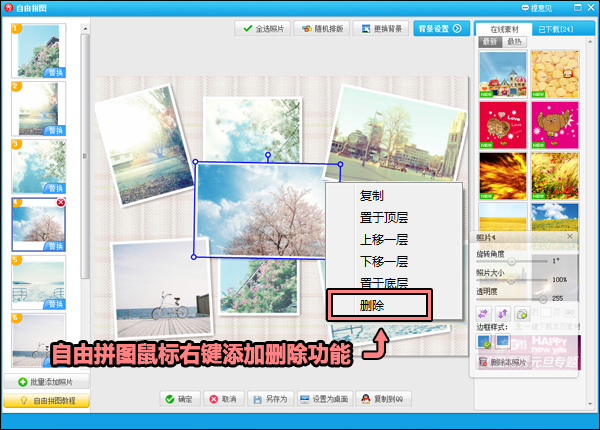Click the city square photo on the canvas
Screen dimensions: 600x430
pos(396,134)
